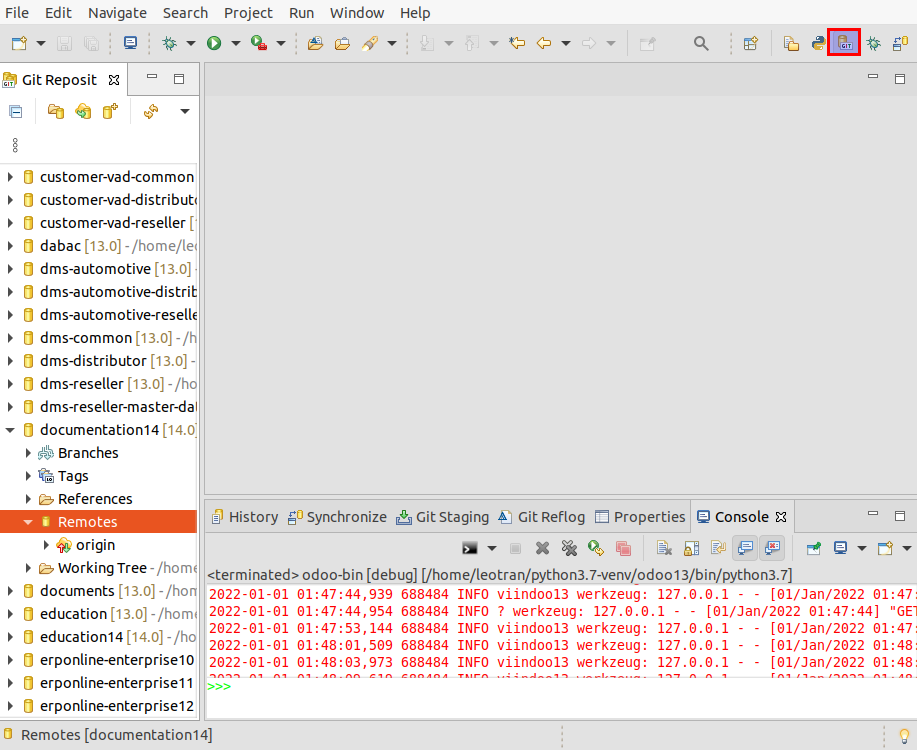Toggle Pin Console button
917x750 pixels.
point(814,548)
